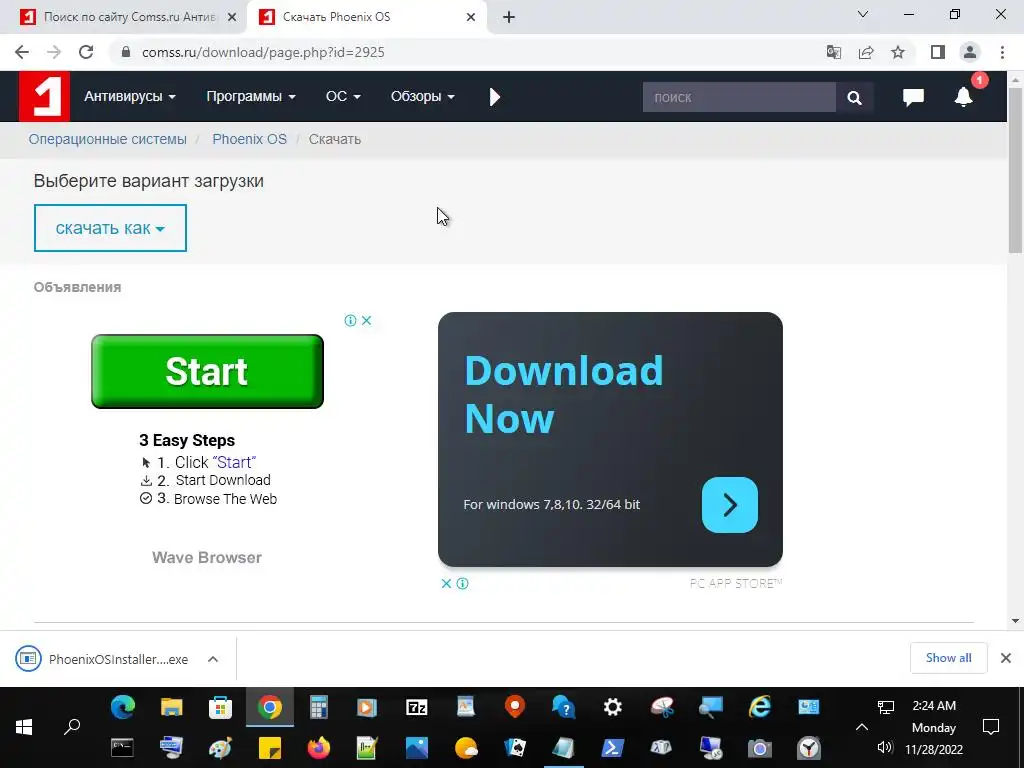1024x768 pixels.
Task: Open Command Prompt from taskbar
Action: click(123, 747)
